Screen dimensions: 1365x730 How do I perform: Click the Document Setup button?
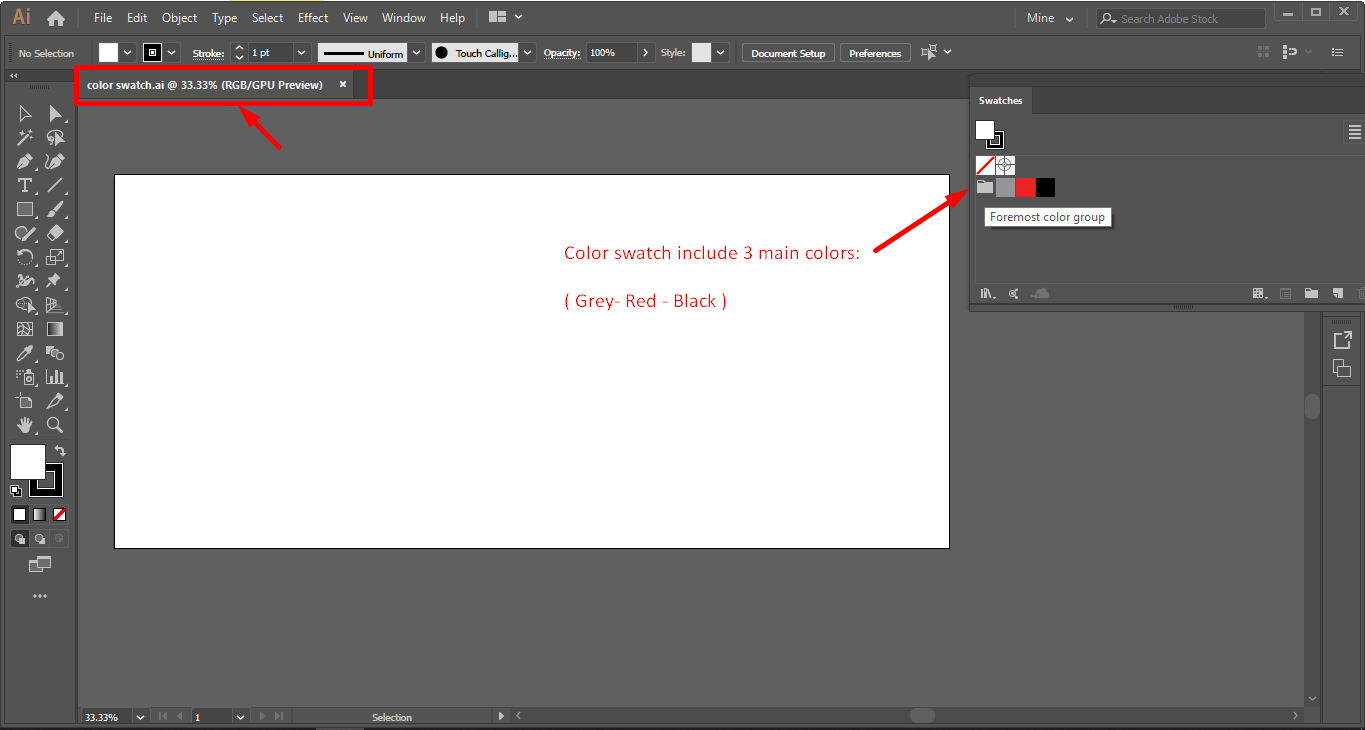pos(788,53)
